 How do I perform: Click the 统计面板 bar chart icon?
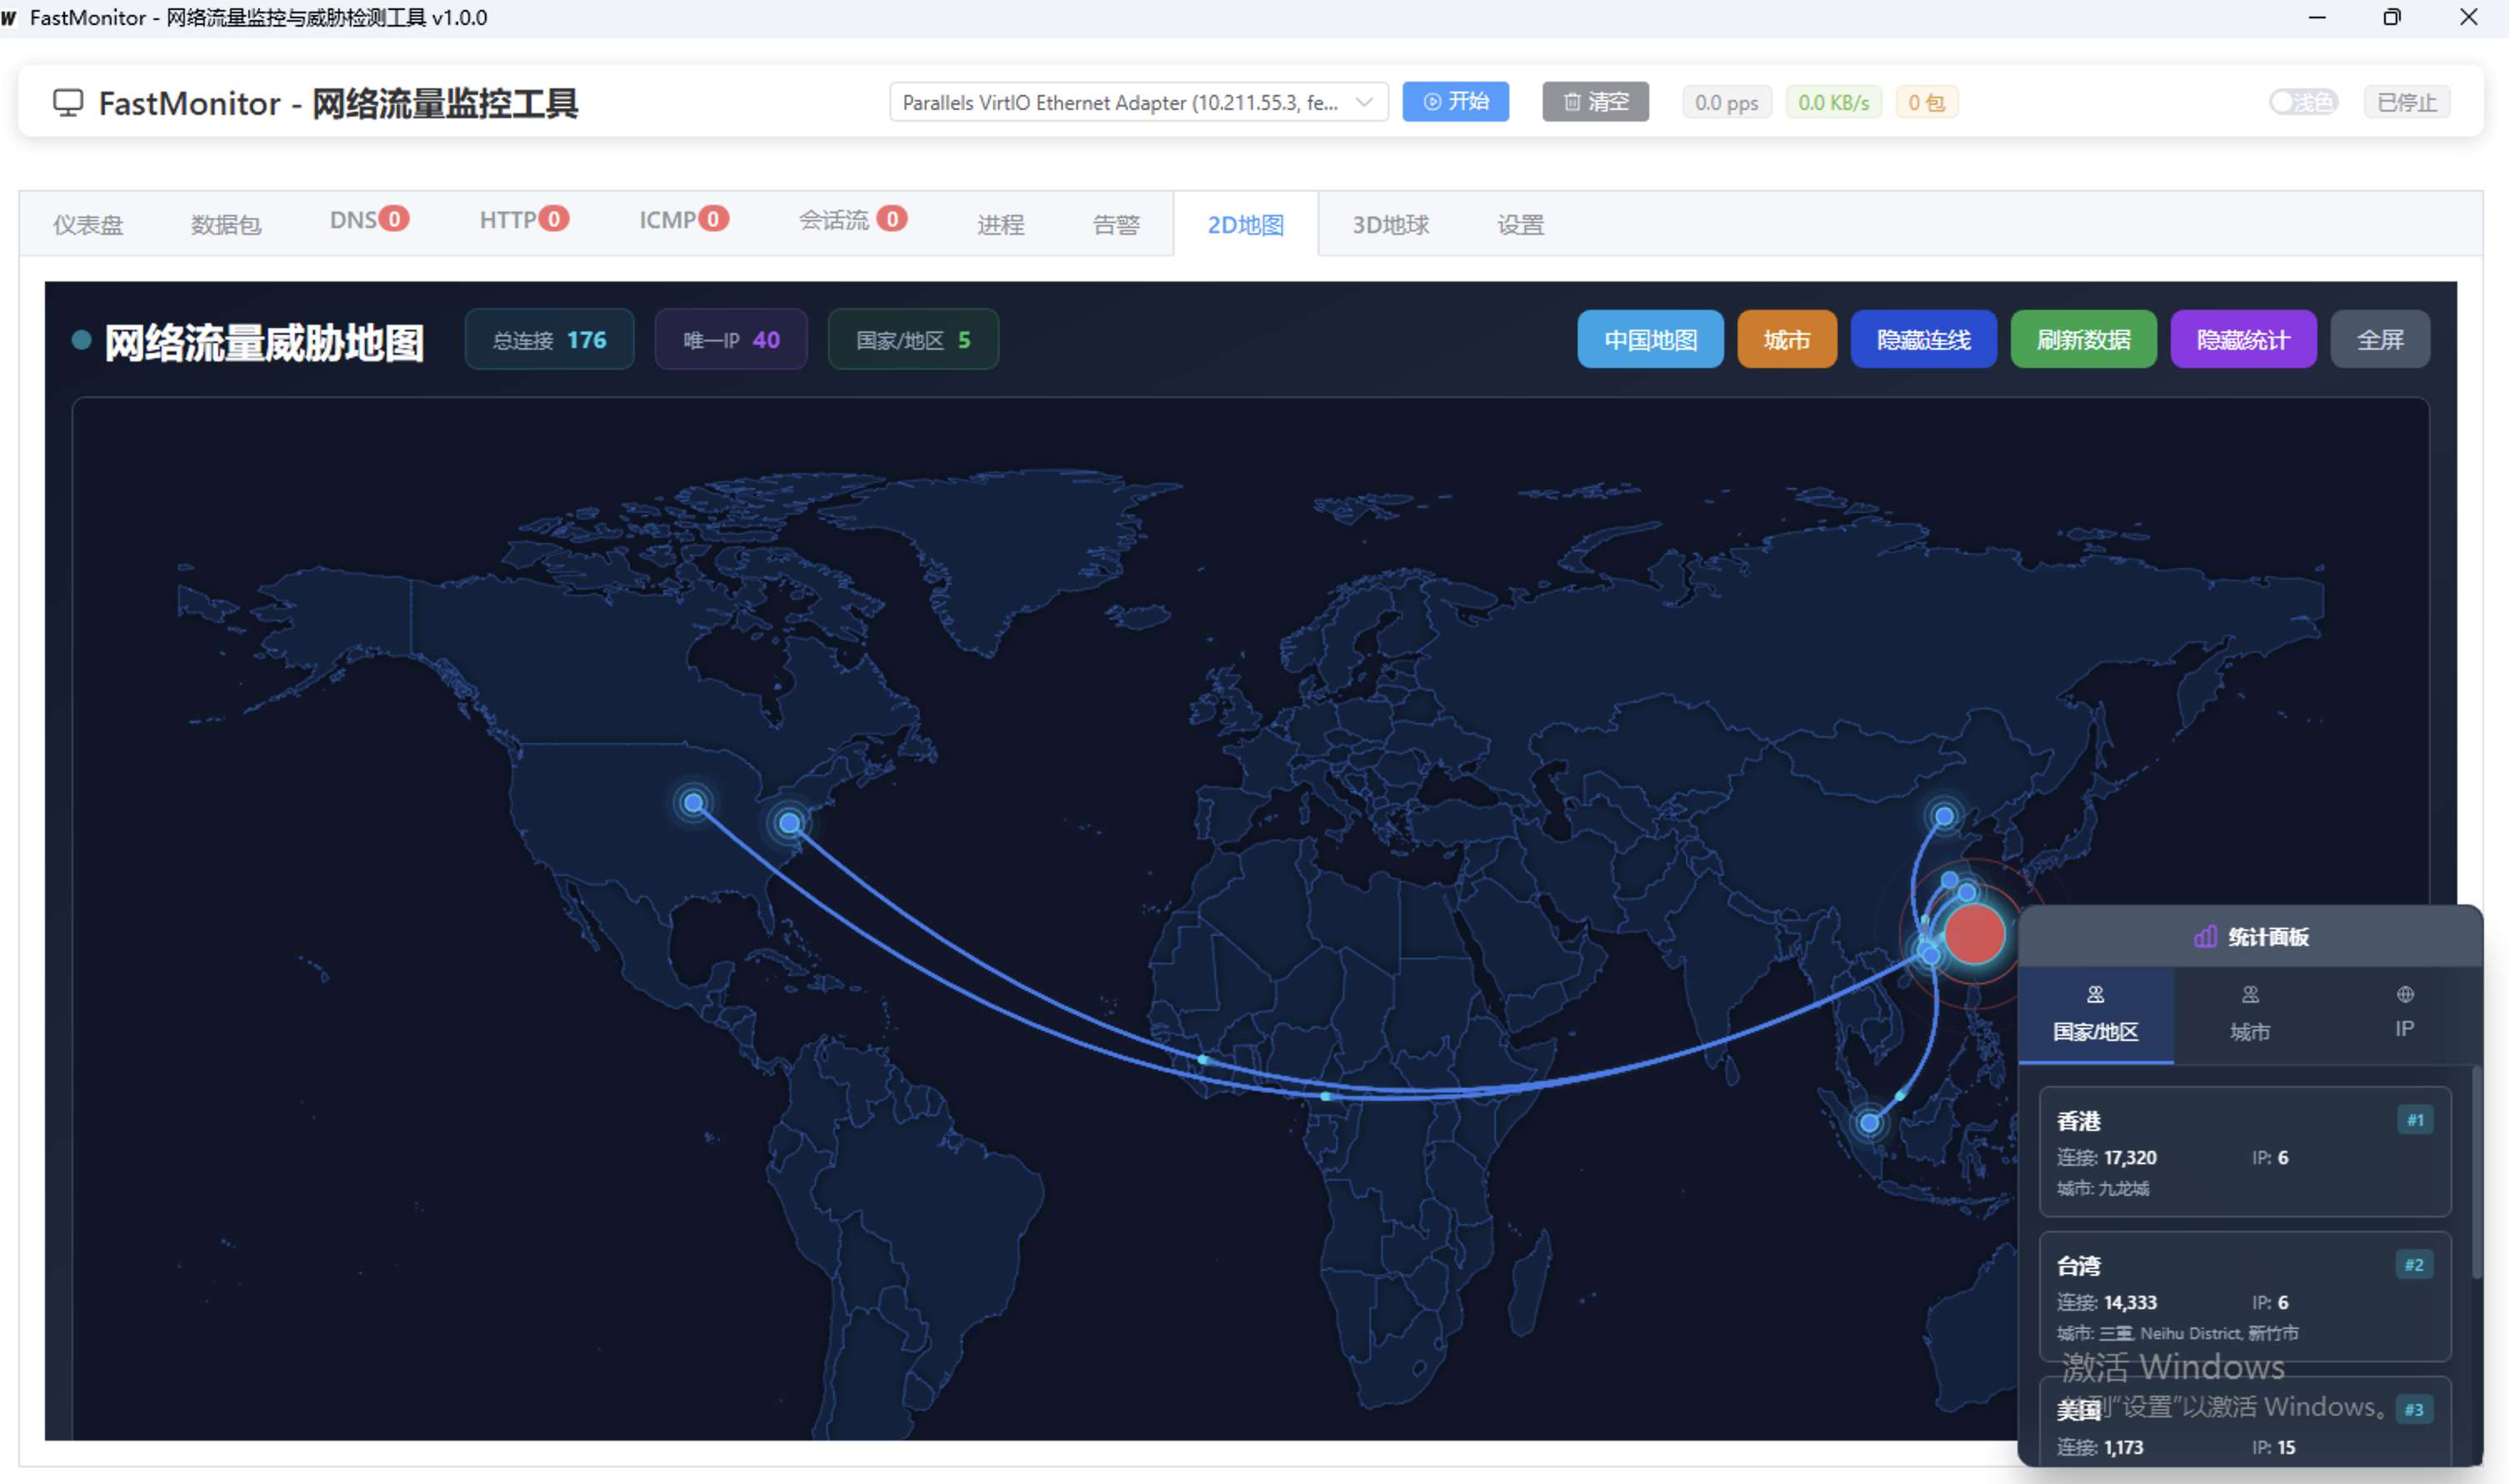tap(2204, 937)
